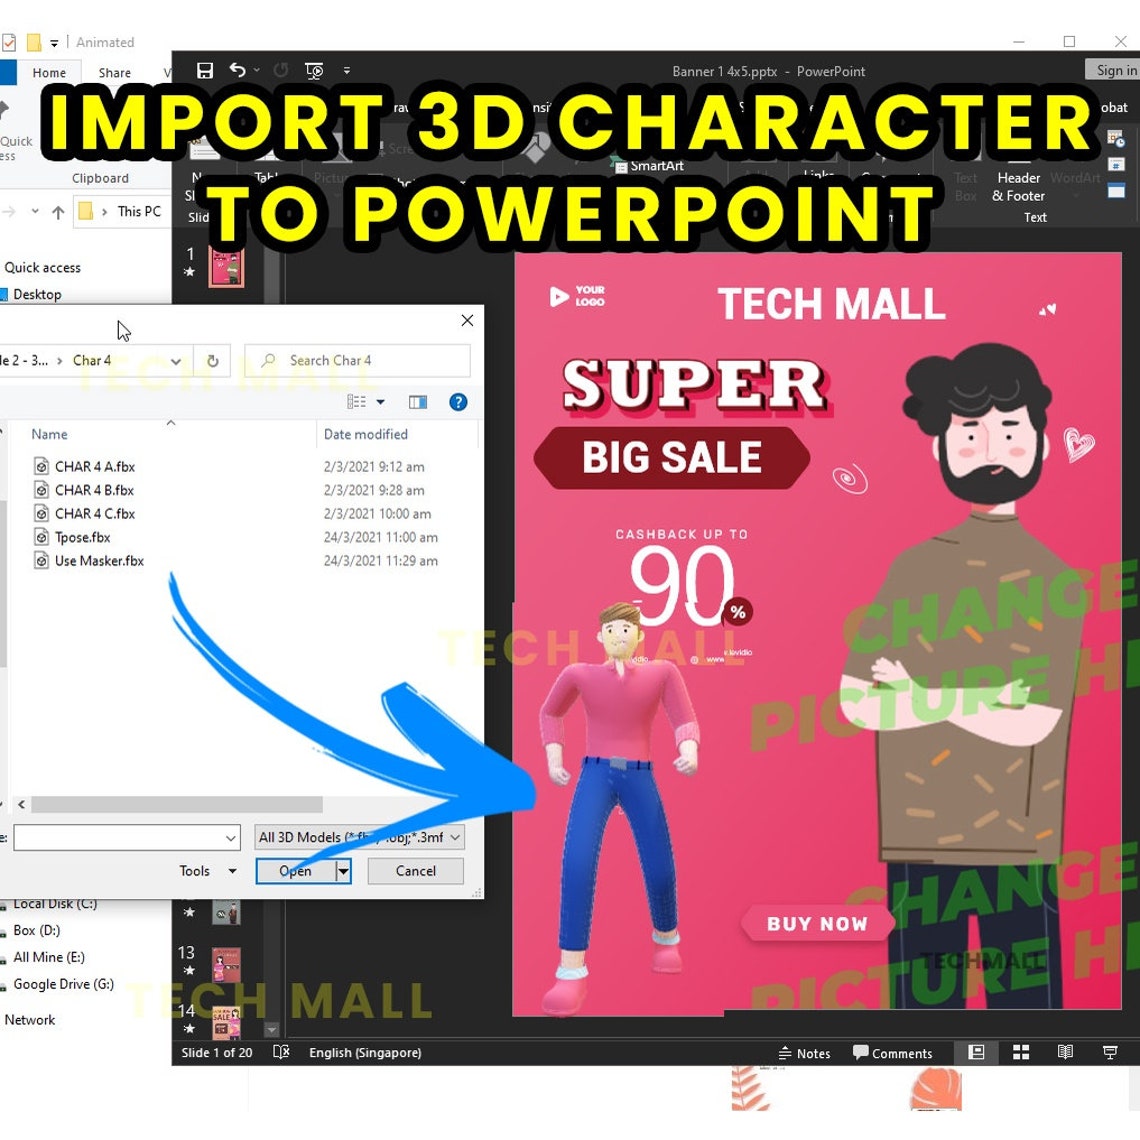Switch to Reading View in the status bar
Screen dimensions: 1140x1140
pos(1065,1052)
